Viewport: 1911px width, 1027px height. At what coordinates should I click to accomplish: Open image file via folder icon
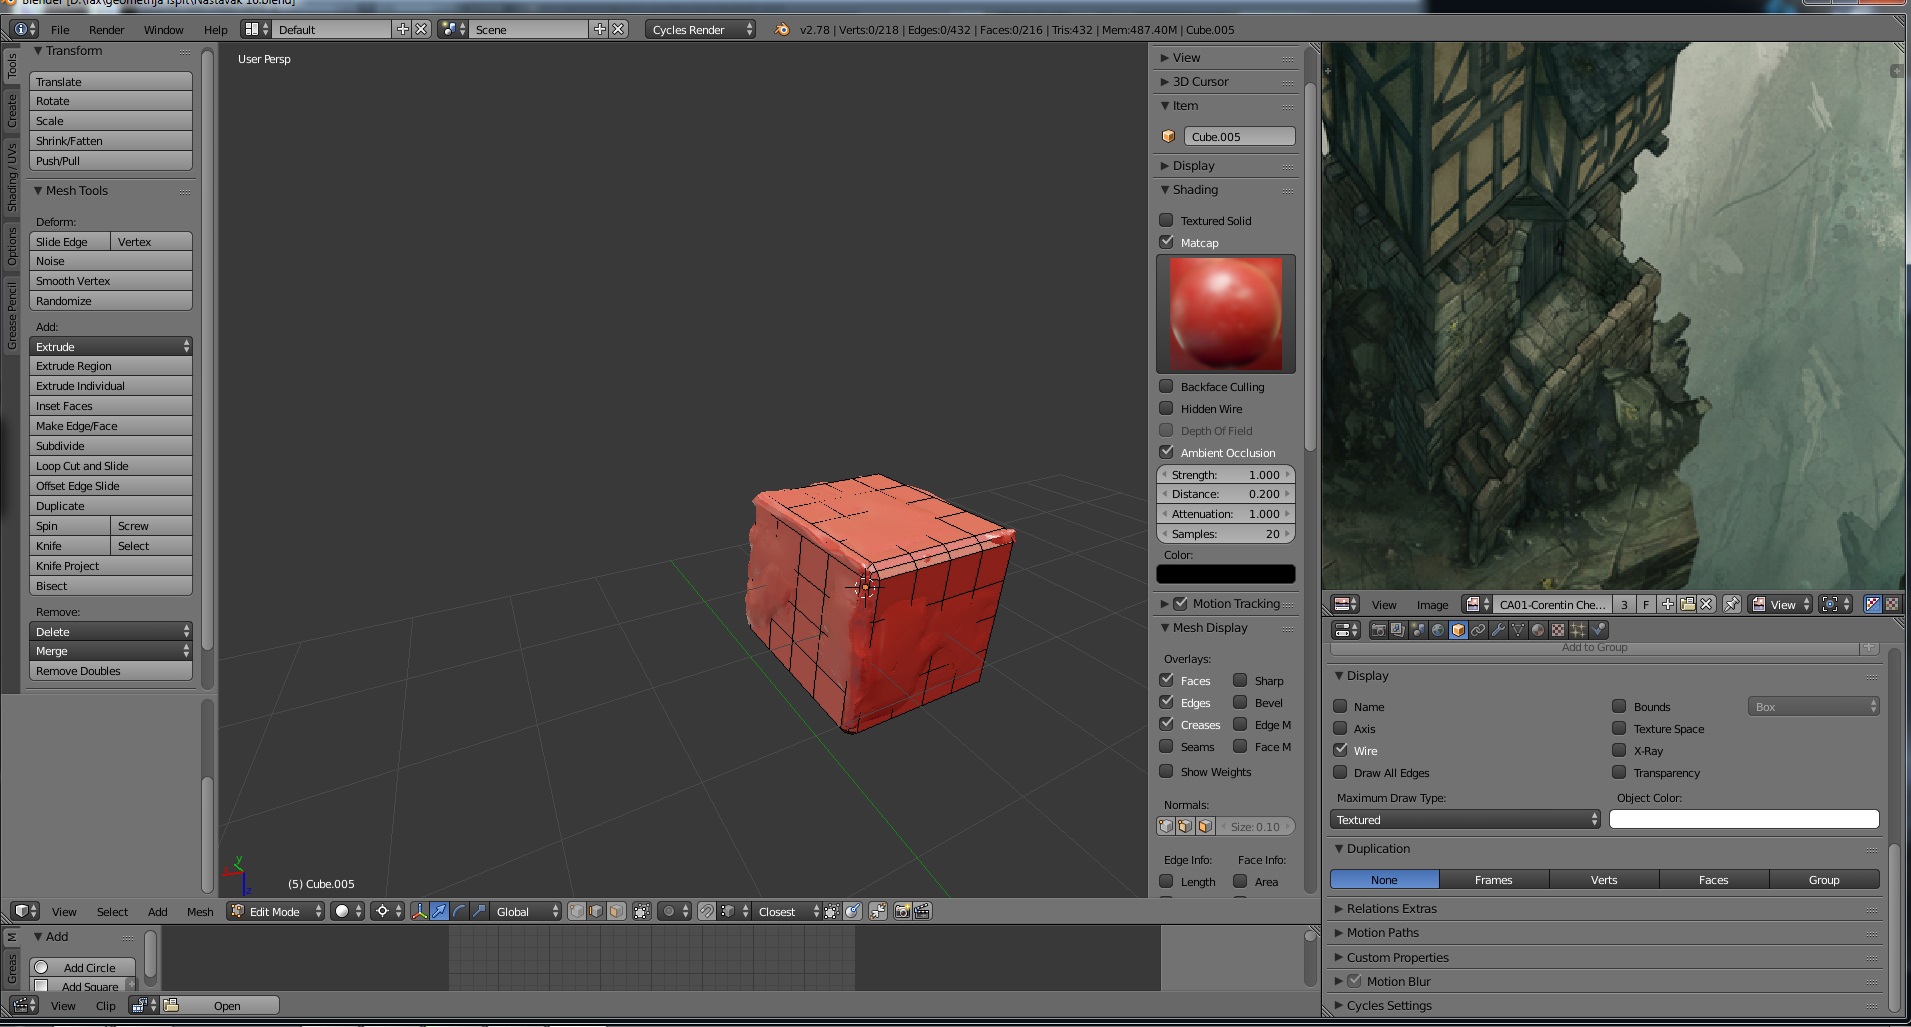point(1687,605)
